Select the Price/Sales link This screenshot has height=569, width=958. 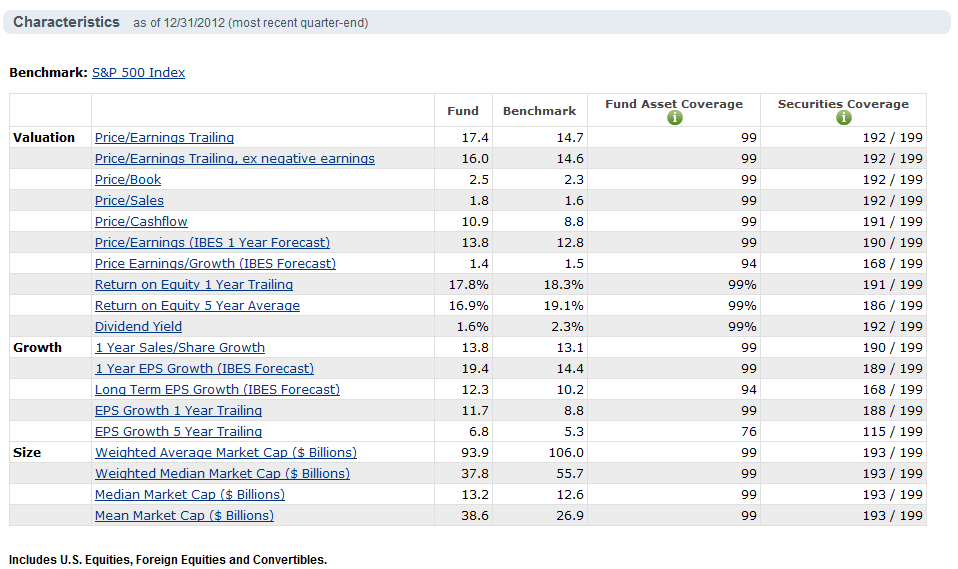[129, 201]
